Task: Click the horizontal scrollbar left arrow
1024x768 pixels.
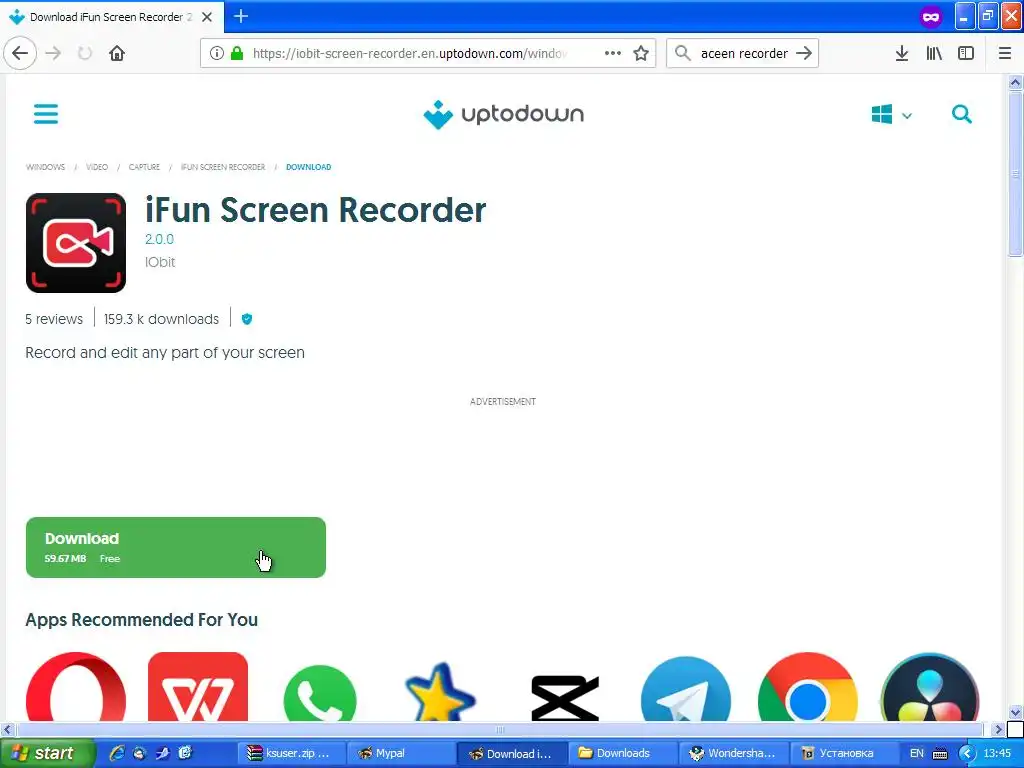Action: point(7,729)
